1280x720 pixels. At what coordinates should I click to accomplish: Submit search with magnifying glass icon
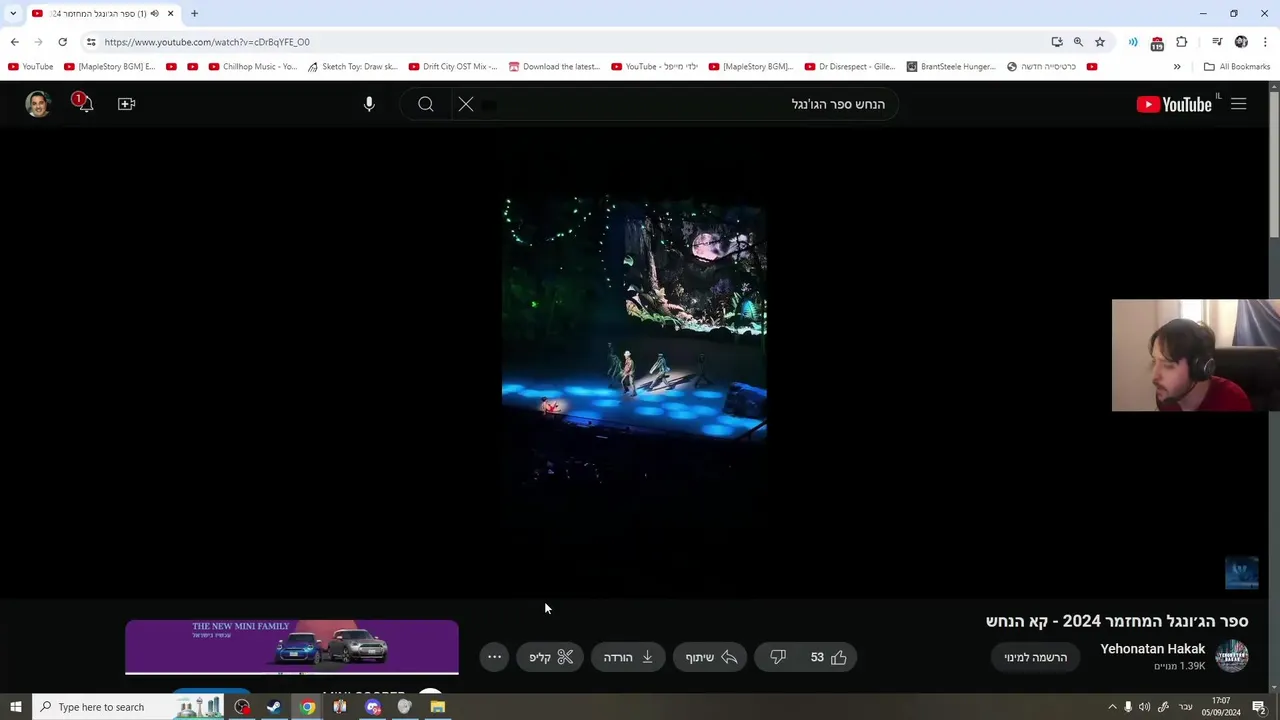(426, 104)
